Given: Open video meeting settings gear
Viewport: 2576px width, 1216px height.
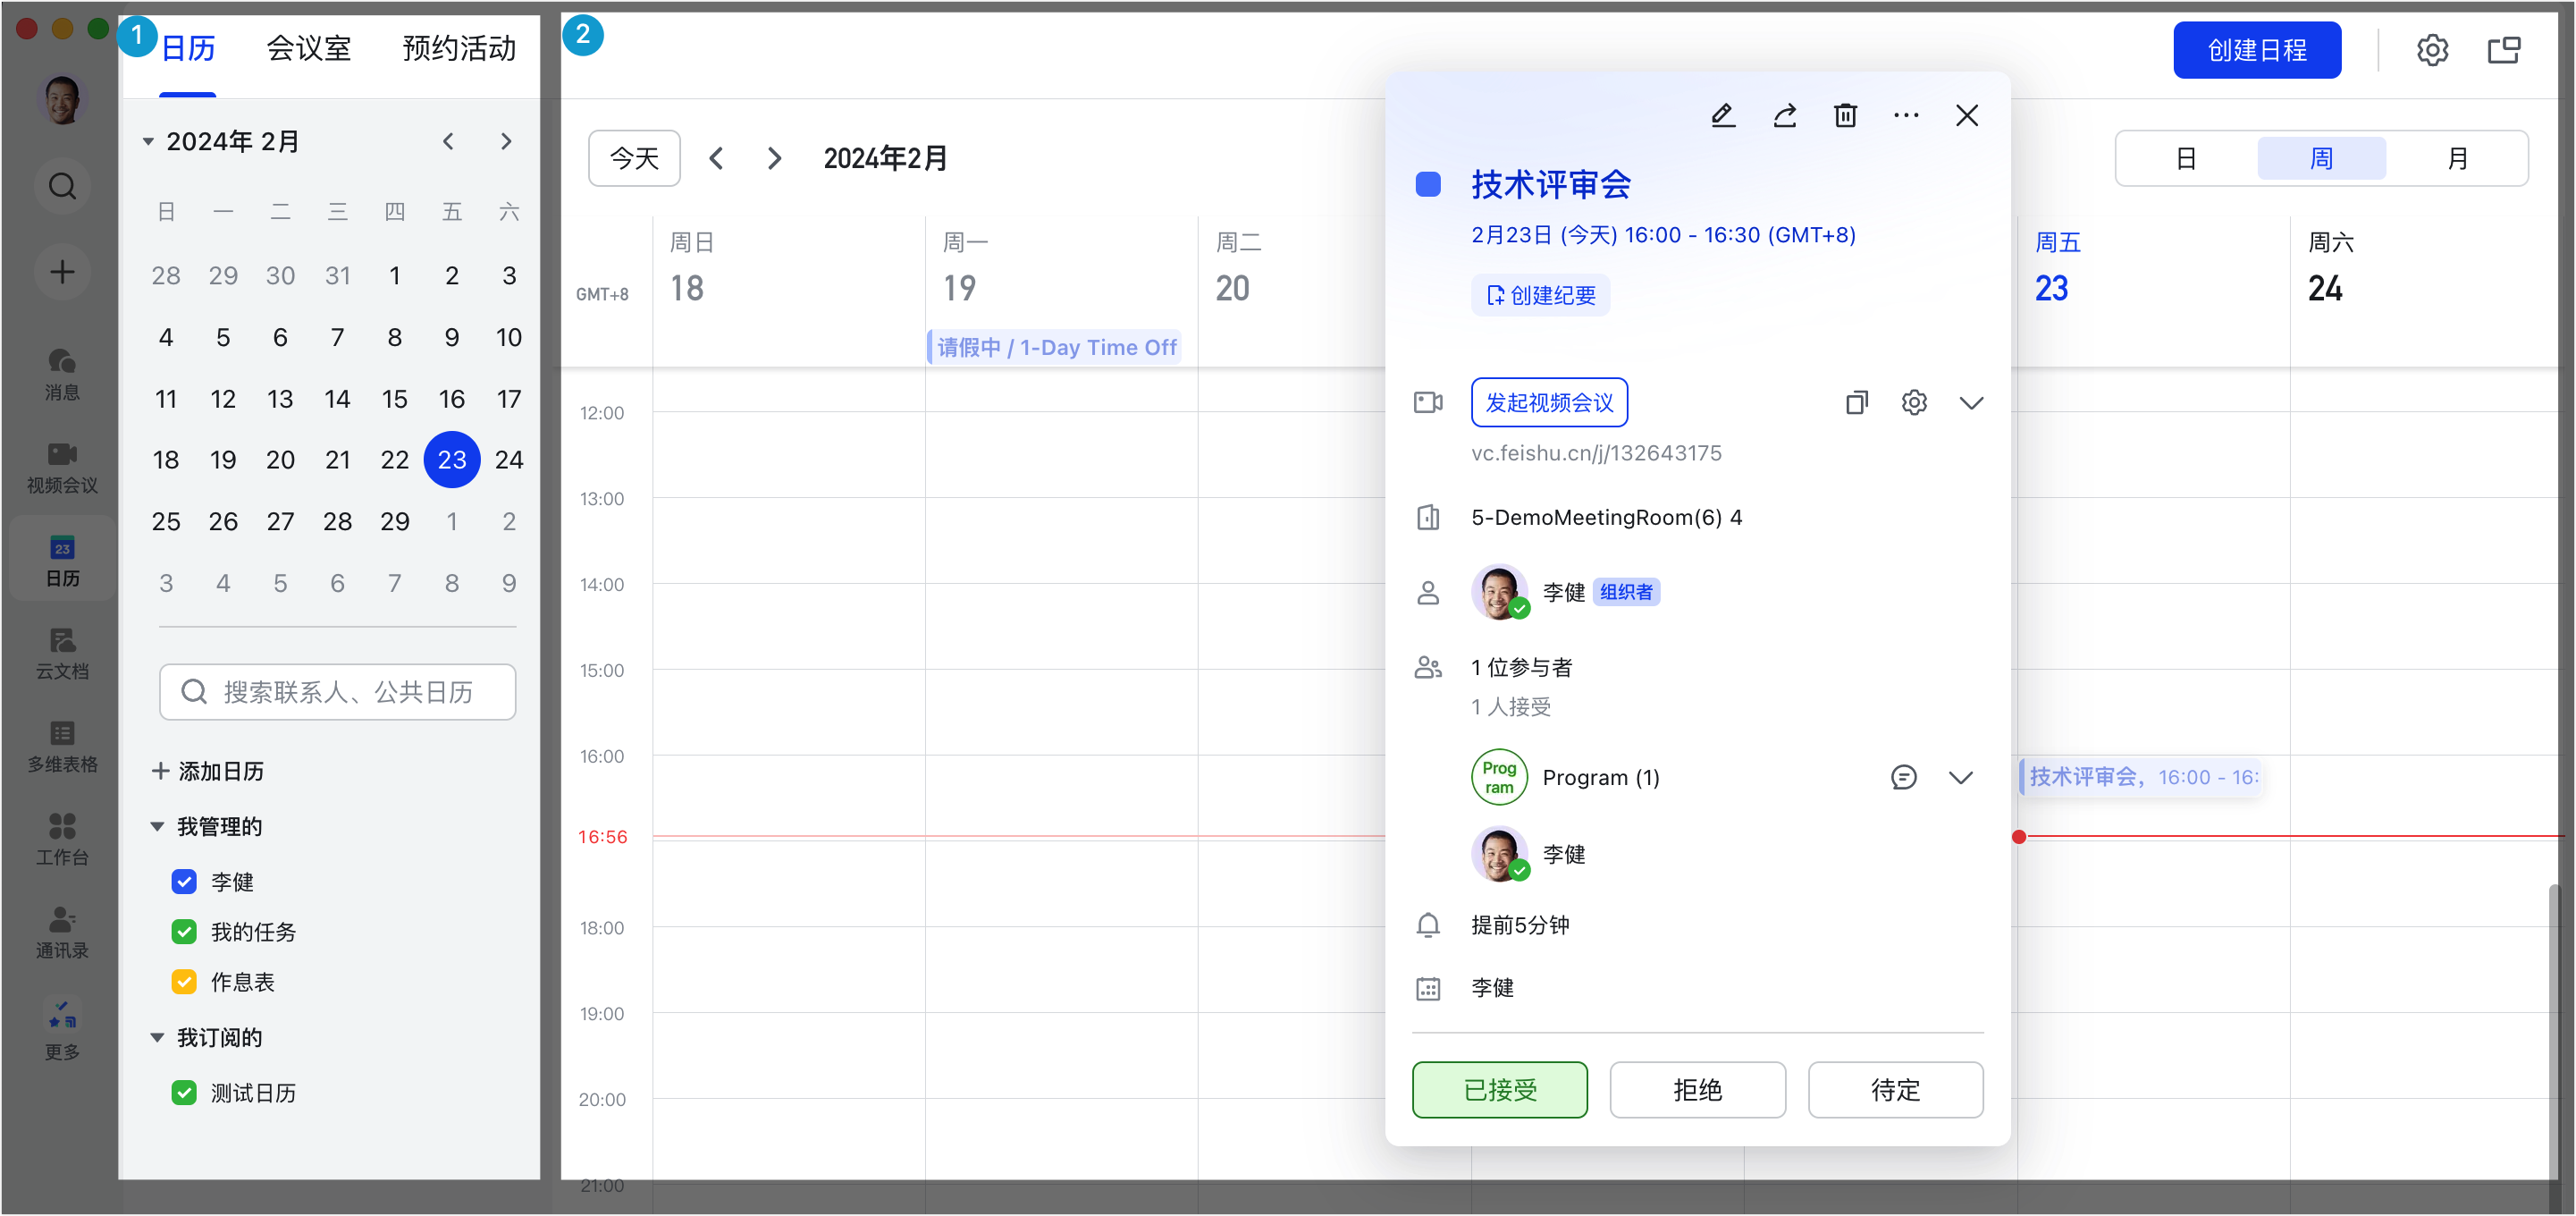Looking at the screenshot, I should pos(1914,403).
